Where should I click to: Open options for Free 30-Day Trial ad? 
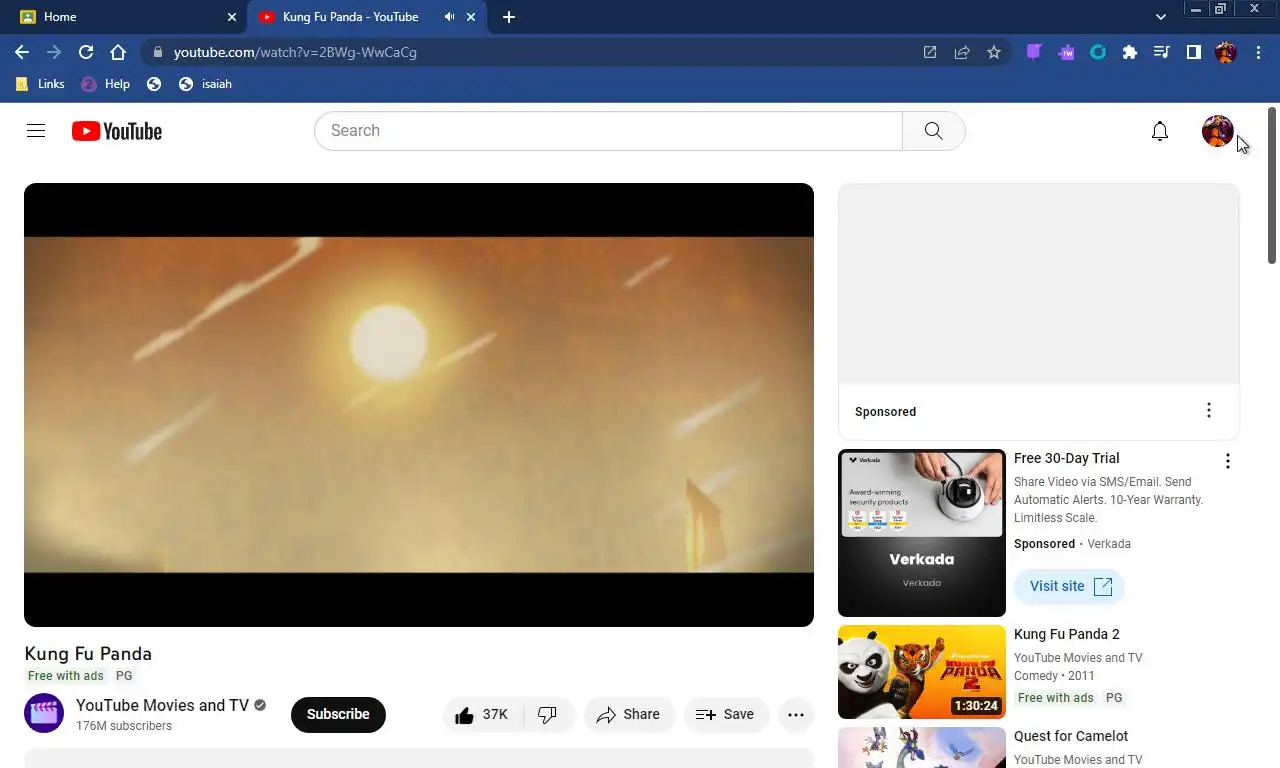tap(1228, 461)
